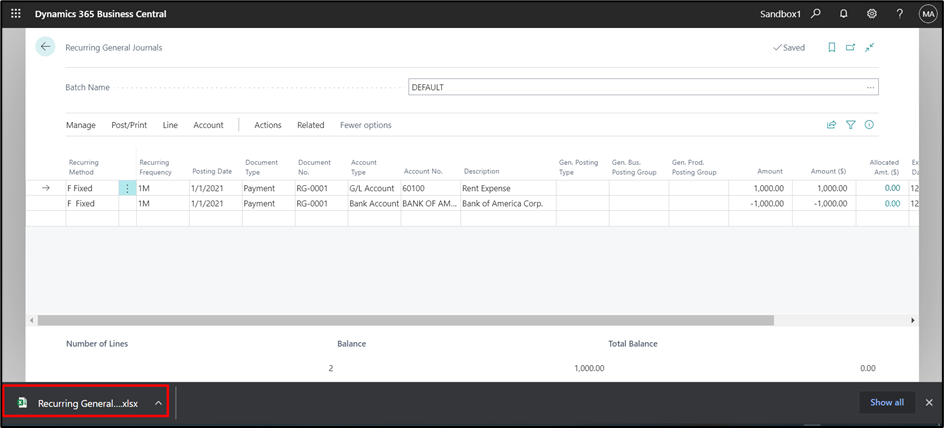Click the Posting Date column header
Screen dimensions: 944x428
tap(212, 172)
